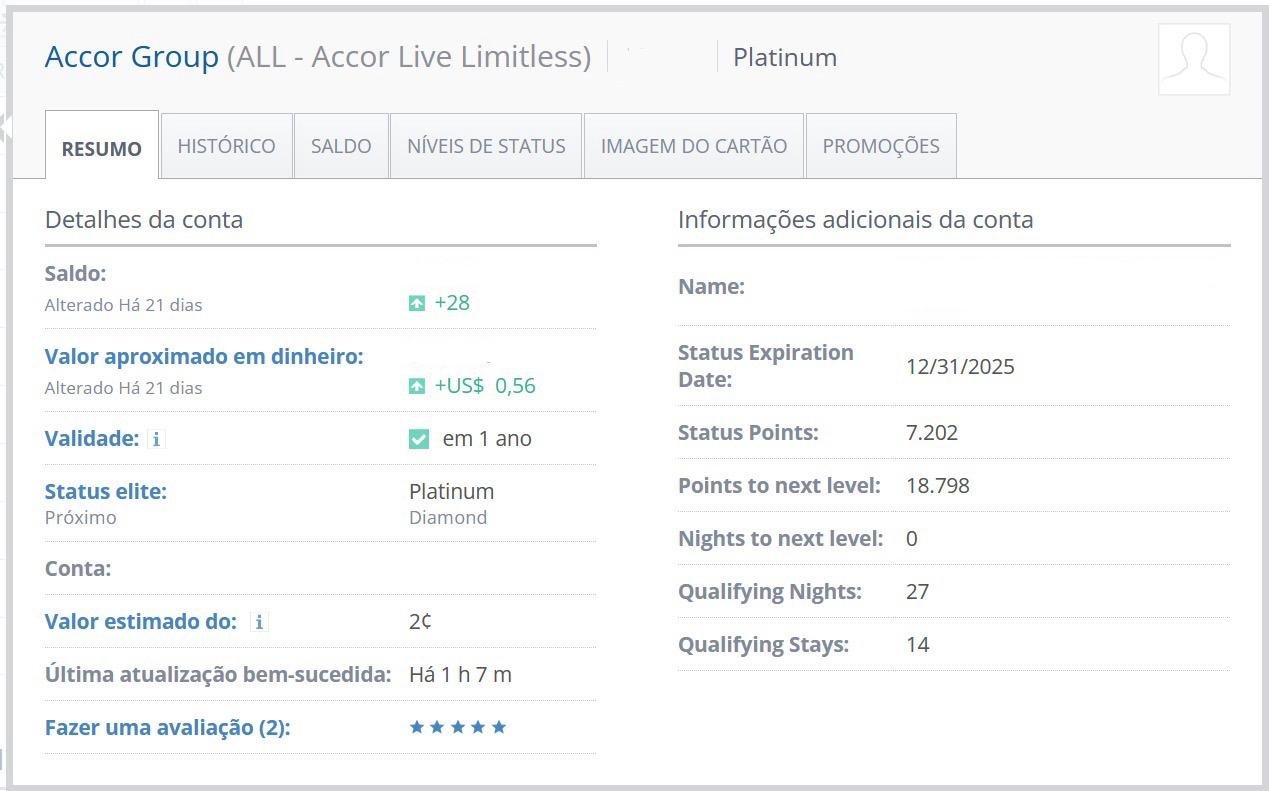This screenshot has width=1269, height=791.
Task: Click the info icon beside Valor estimado do
Action: coord(259,622)
